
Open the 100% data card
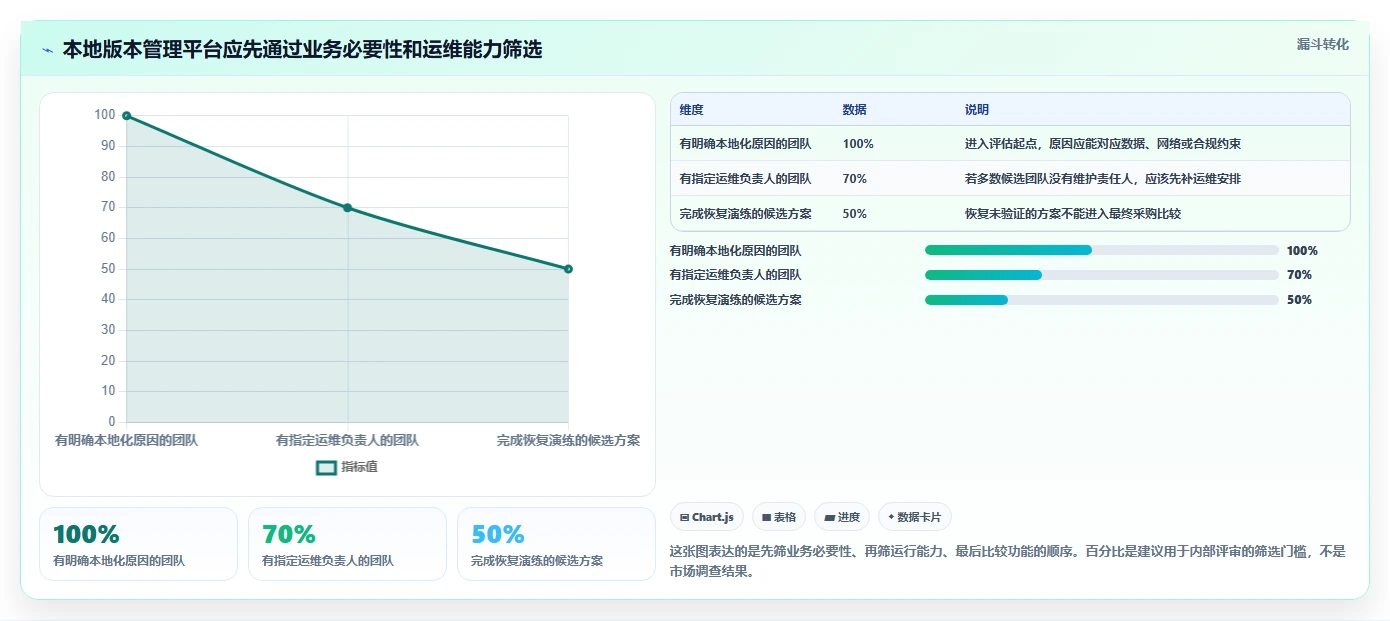pyautogui.click(x=138, y=544)
